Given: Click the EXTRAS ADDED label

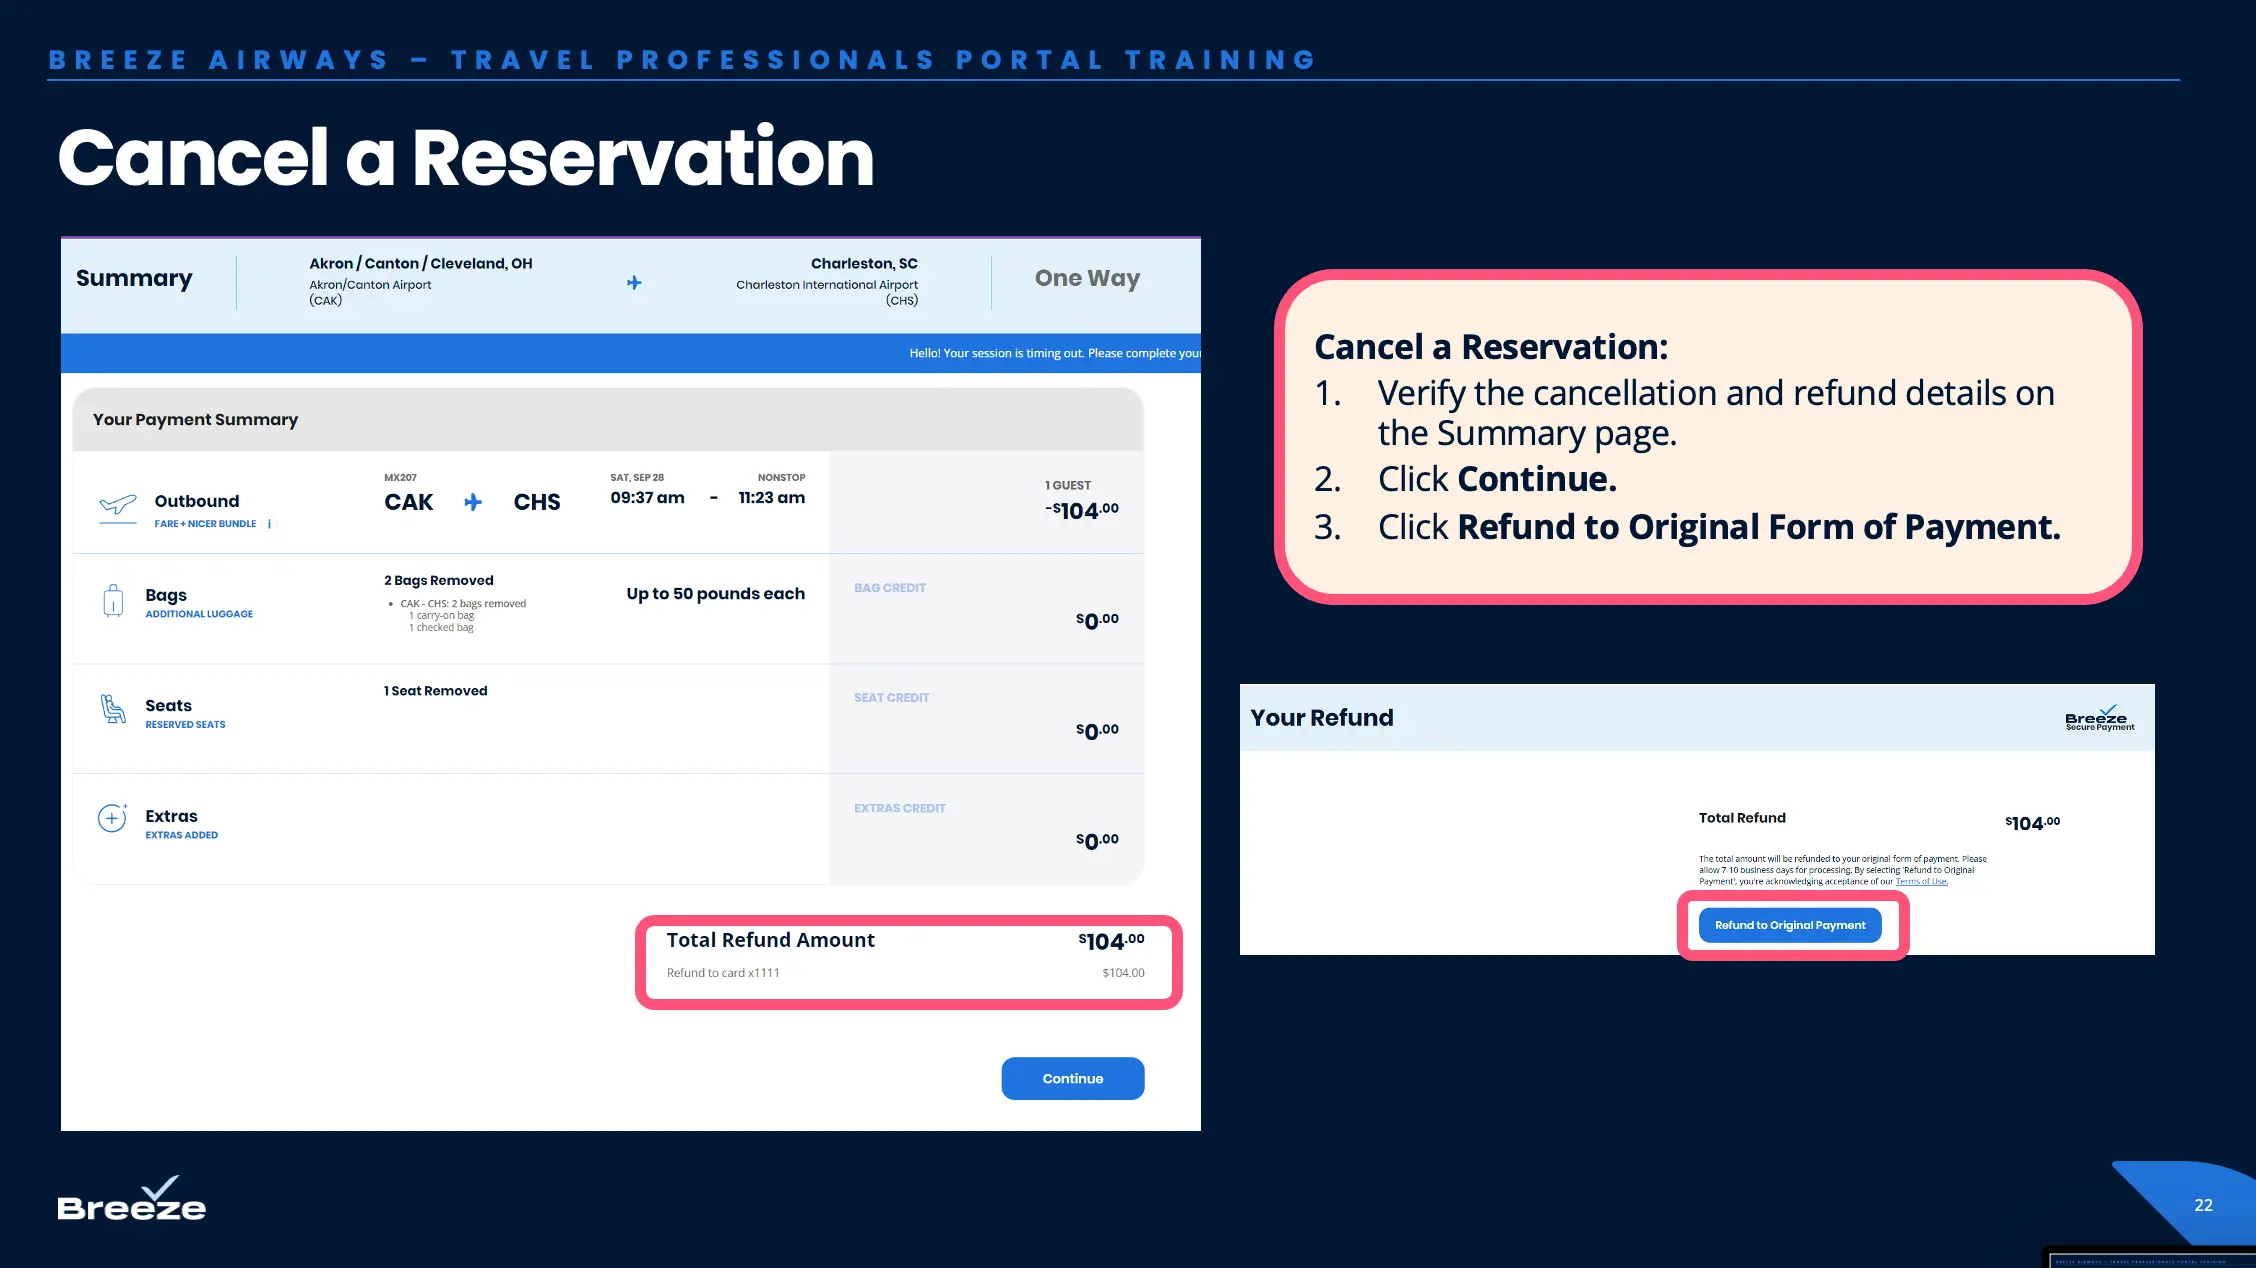Looking at the screenshot, I should tap(181, 835).
